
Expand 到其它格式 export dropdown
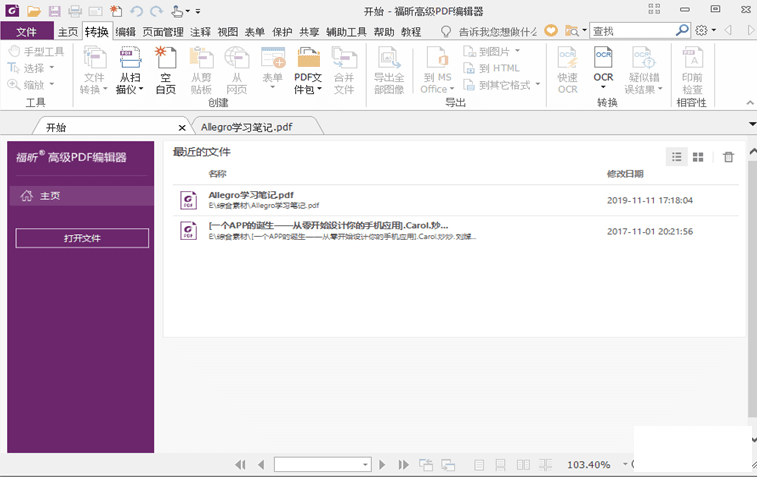point(537,84)
